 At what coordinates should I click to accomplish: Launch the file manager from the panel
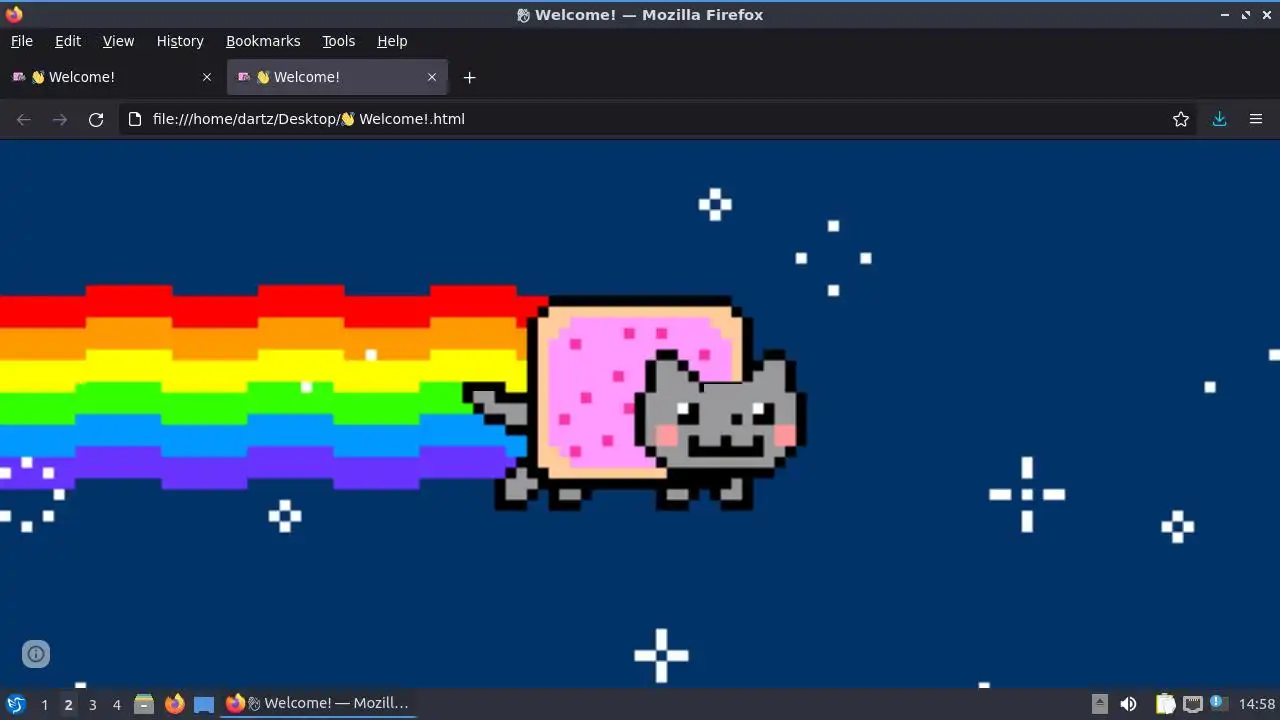tap(144, 704)
